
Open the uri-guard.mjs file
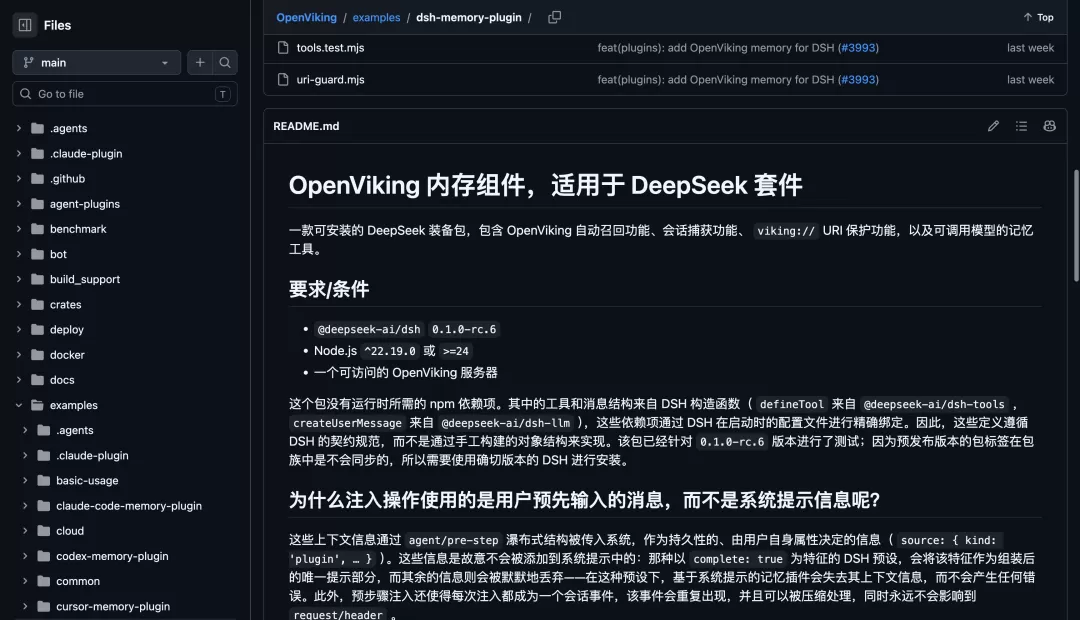(x=331, y=79)
